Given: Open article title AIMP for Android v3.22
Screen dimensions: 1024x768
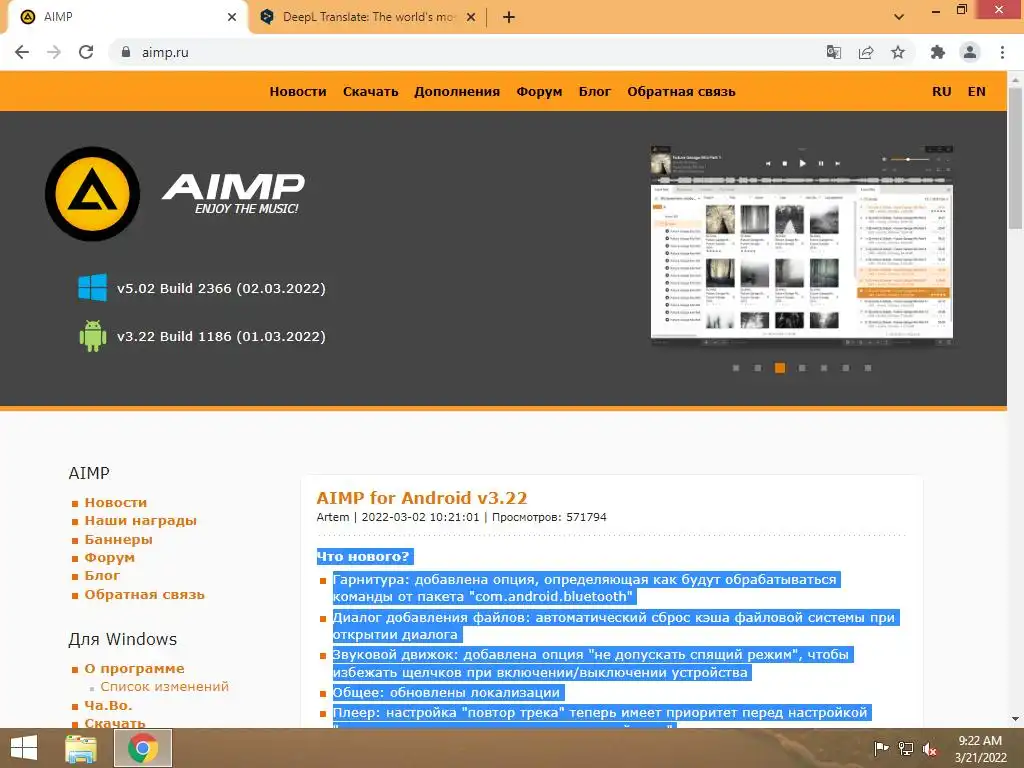Looking at the screenshot, I should 422,498.
